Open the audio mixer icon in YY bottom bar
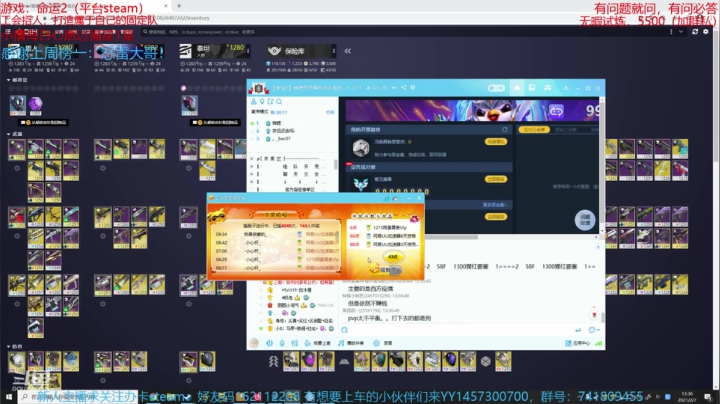The height and width of the screenshot is (404, 720). point(295,343)
